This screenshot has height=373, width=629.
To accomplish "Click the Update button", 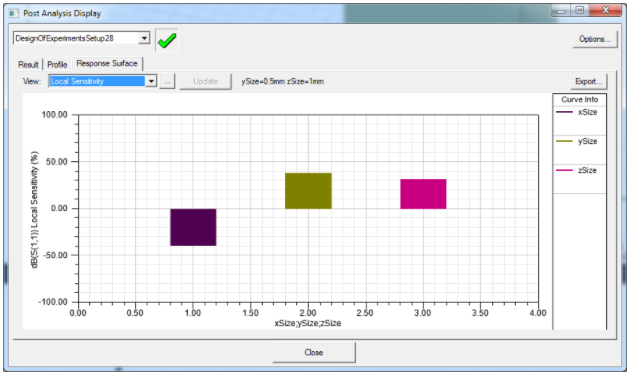I will (x=205, y=81).
